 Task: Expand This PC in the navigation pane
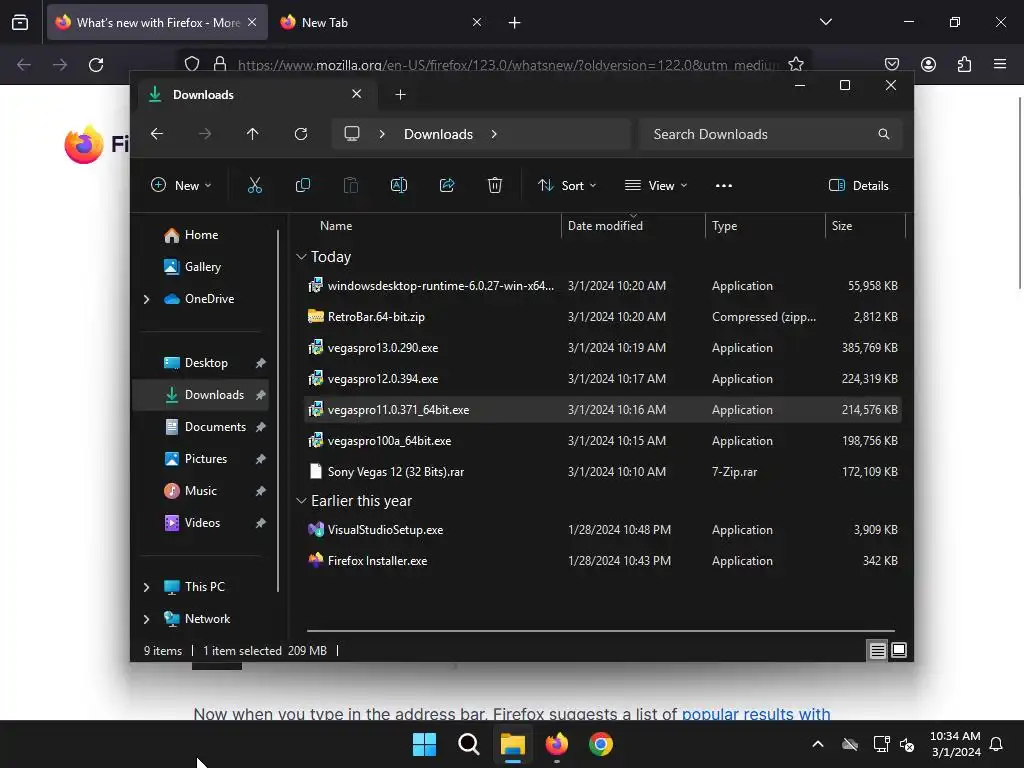[146, 587]
